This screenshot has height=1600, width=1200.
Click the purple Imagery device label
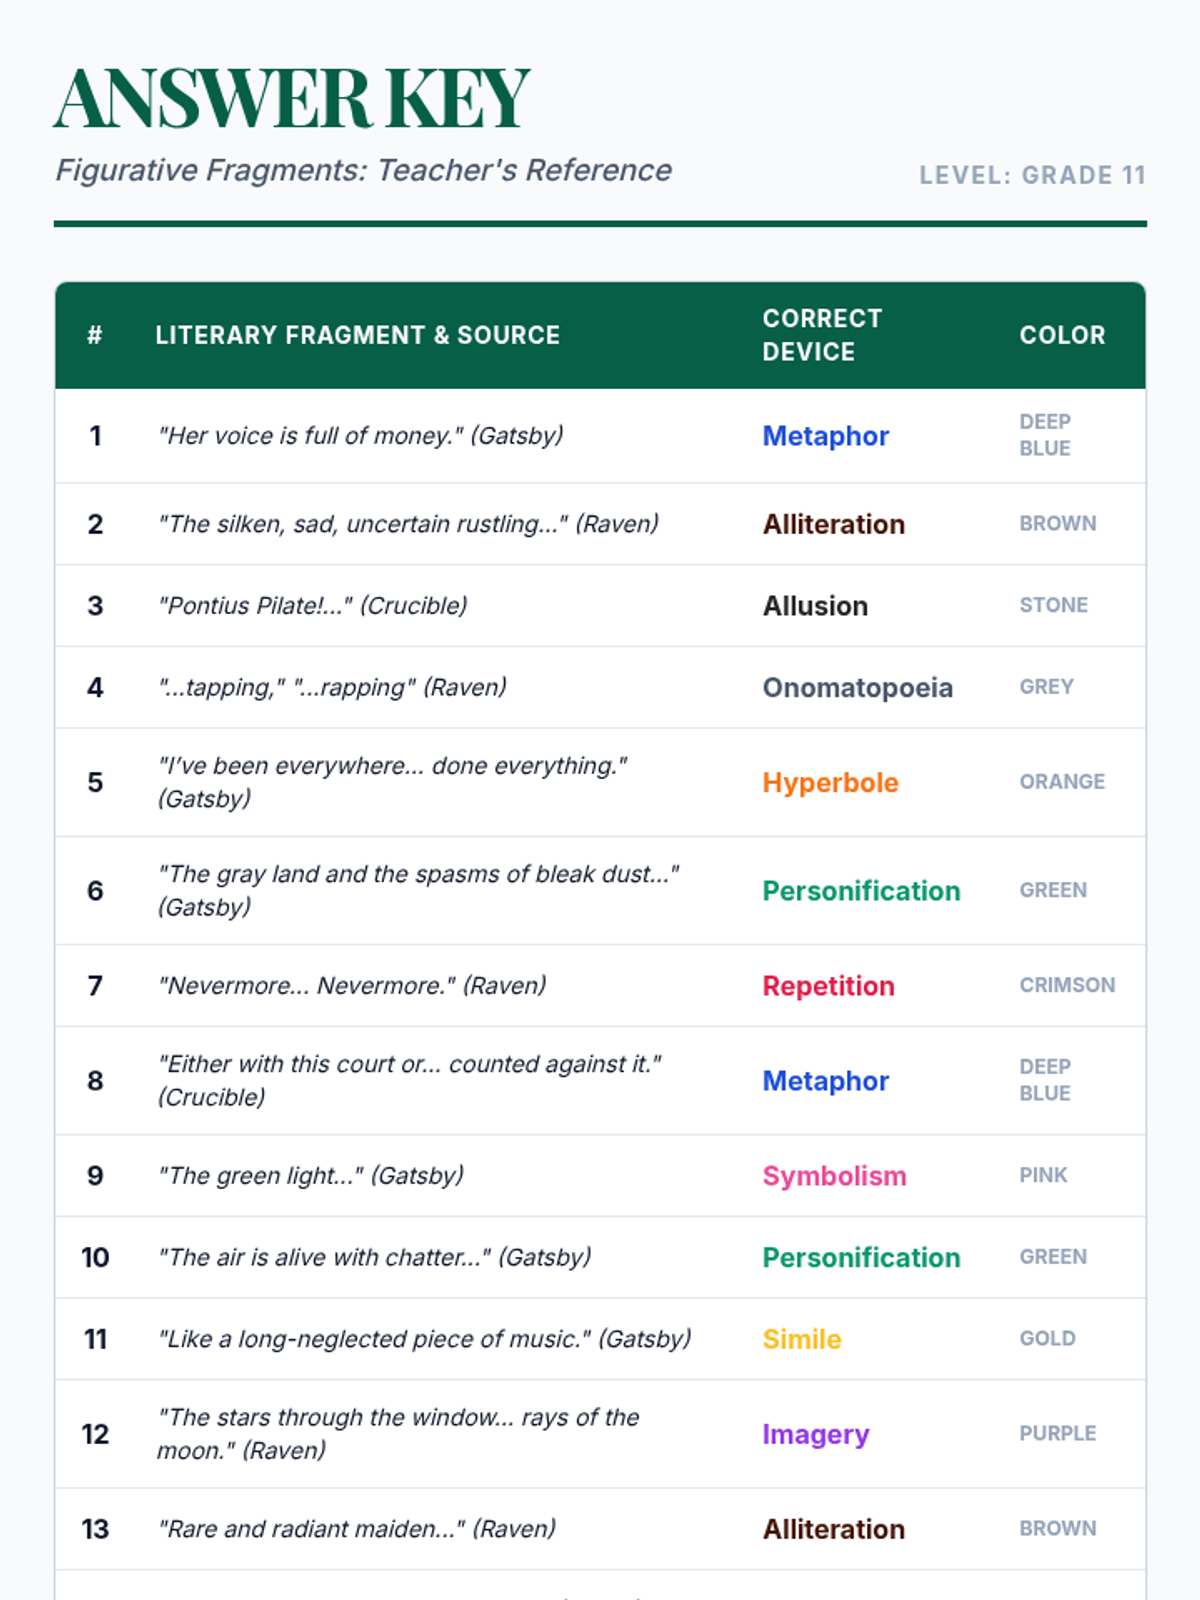point(815,1434)
